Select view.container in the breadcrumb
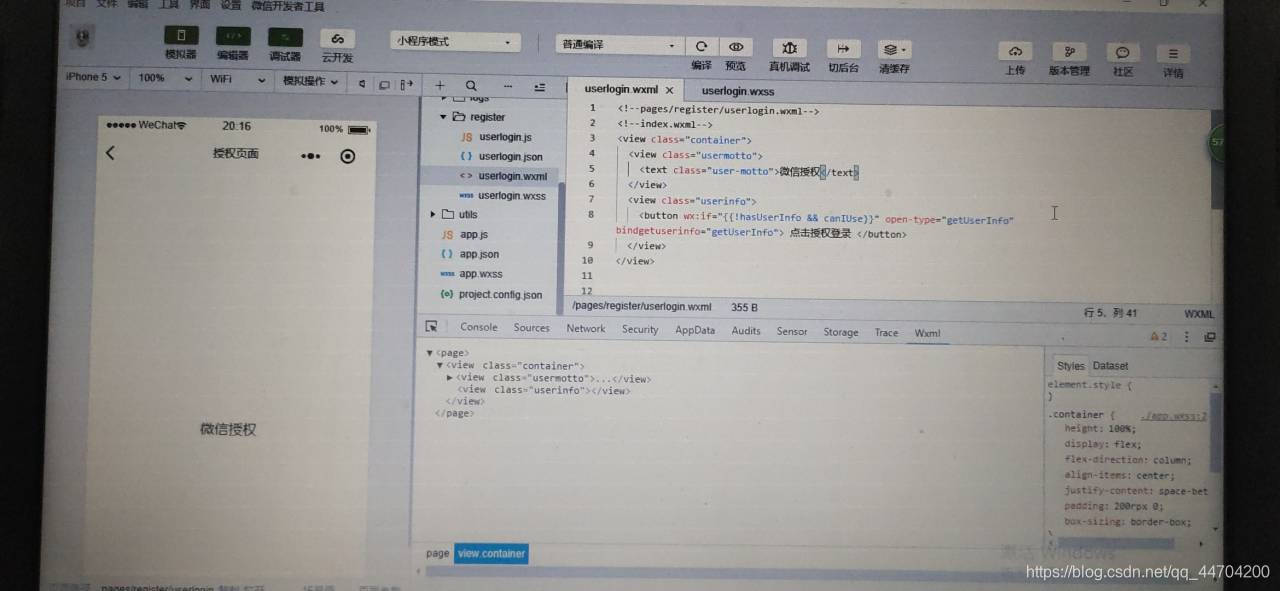This screenshot has height=591, width=1280. [491, 553]
